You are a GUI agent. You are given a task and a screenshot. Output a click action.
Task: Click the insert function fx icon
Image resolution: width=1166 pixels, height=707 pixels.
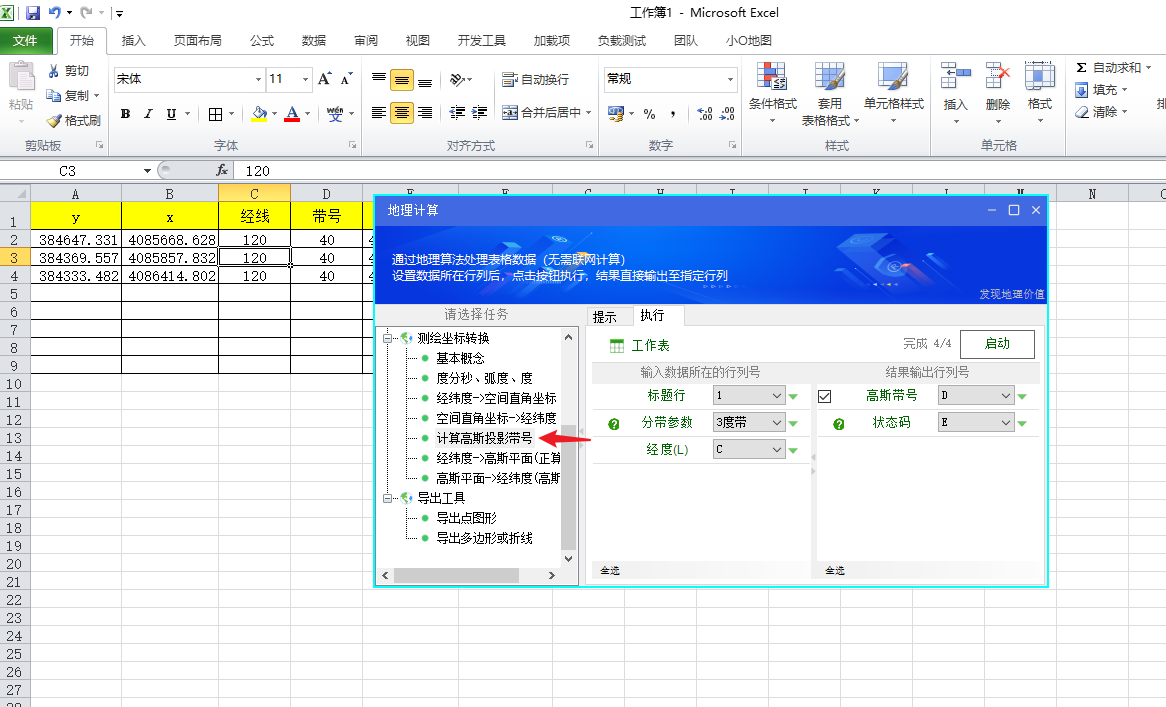pyautogui.click(x=222, y=170)
